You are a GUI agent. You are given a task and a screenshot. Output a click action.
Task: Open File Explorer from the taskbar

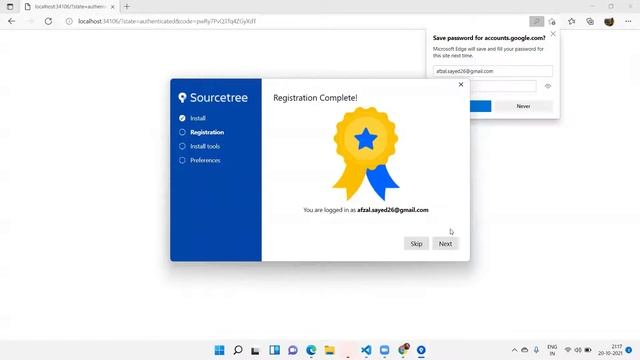coord(329,350)
